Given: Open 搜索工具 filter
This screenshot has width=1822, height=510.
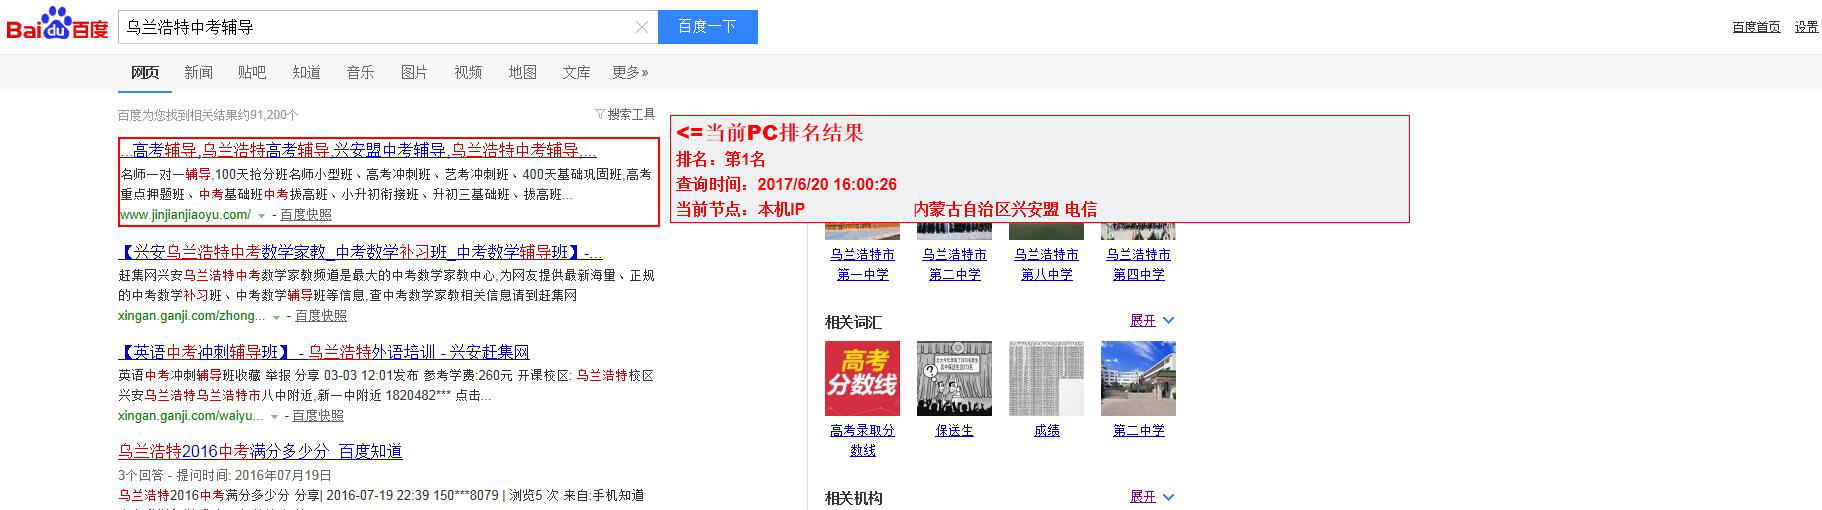Looking at the screenshot, I should (625, 114).
